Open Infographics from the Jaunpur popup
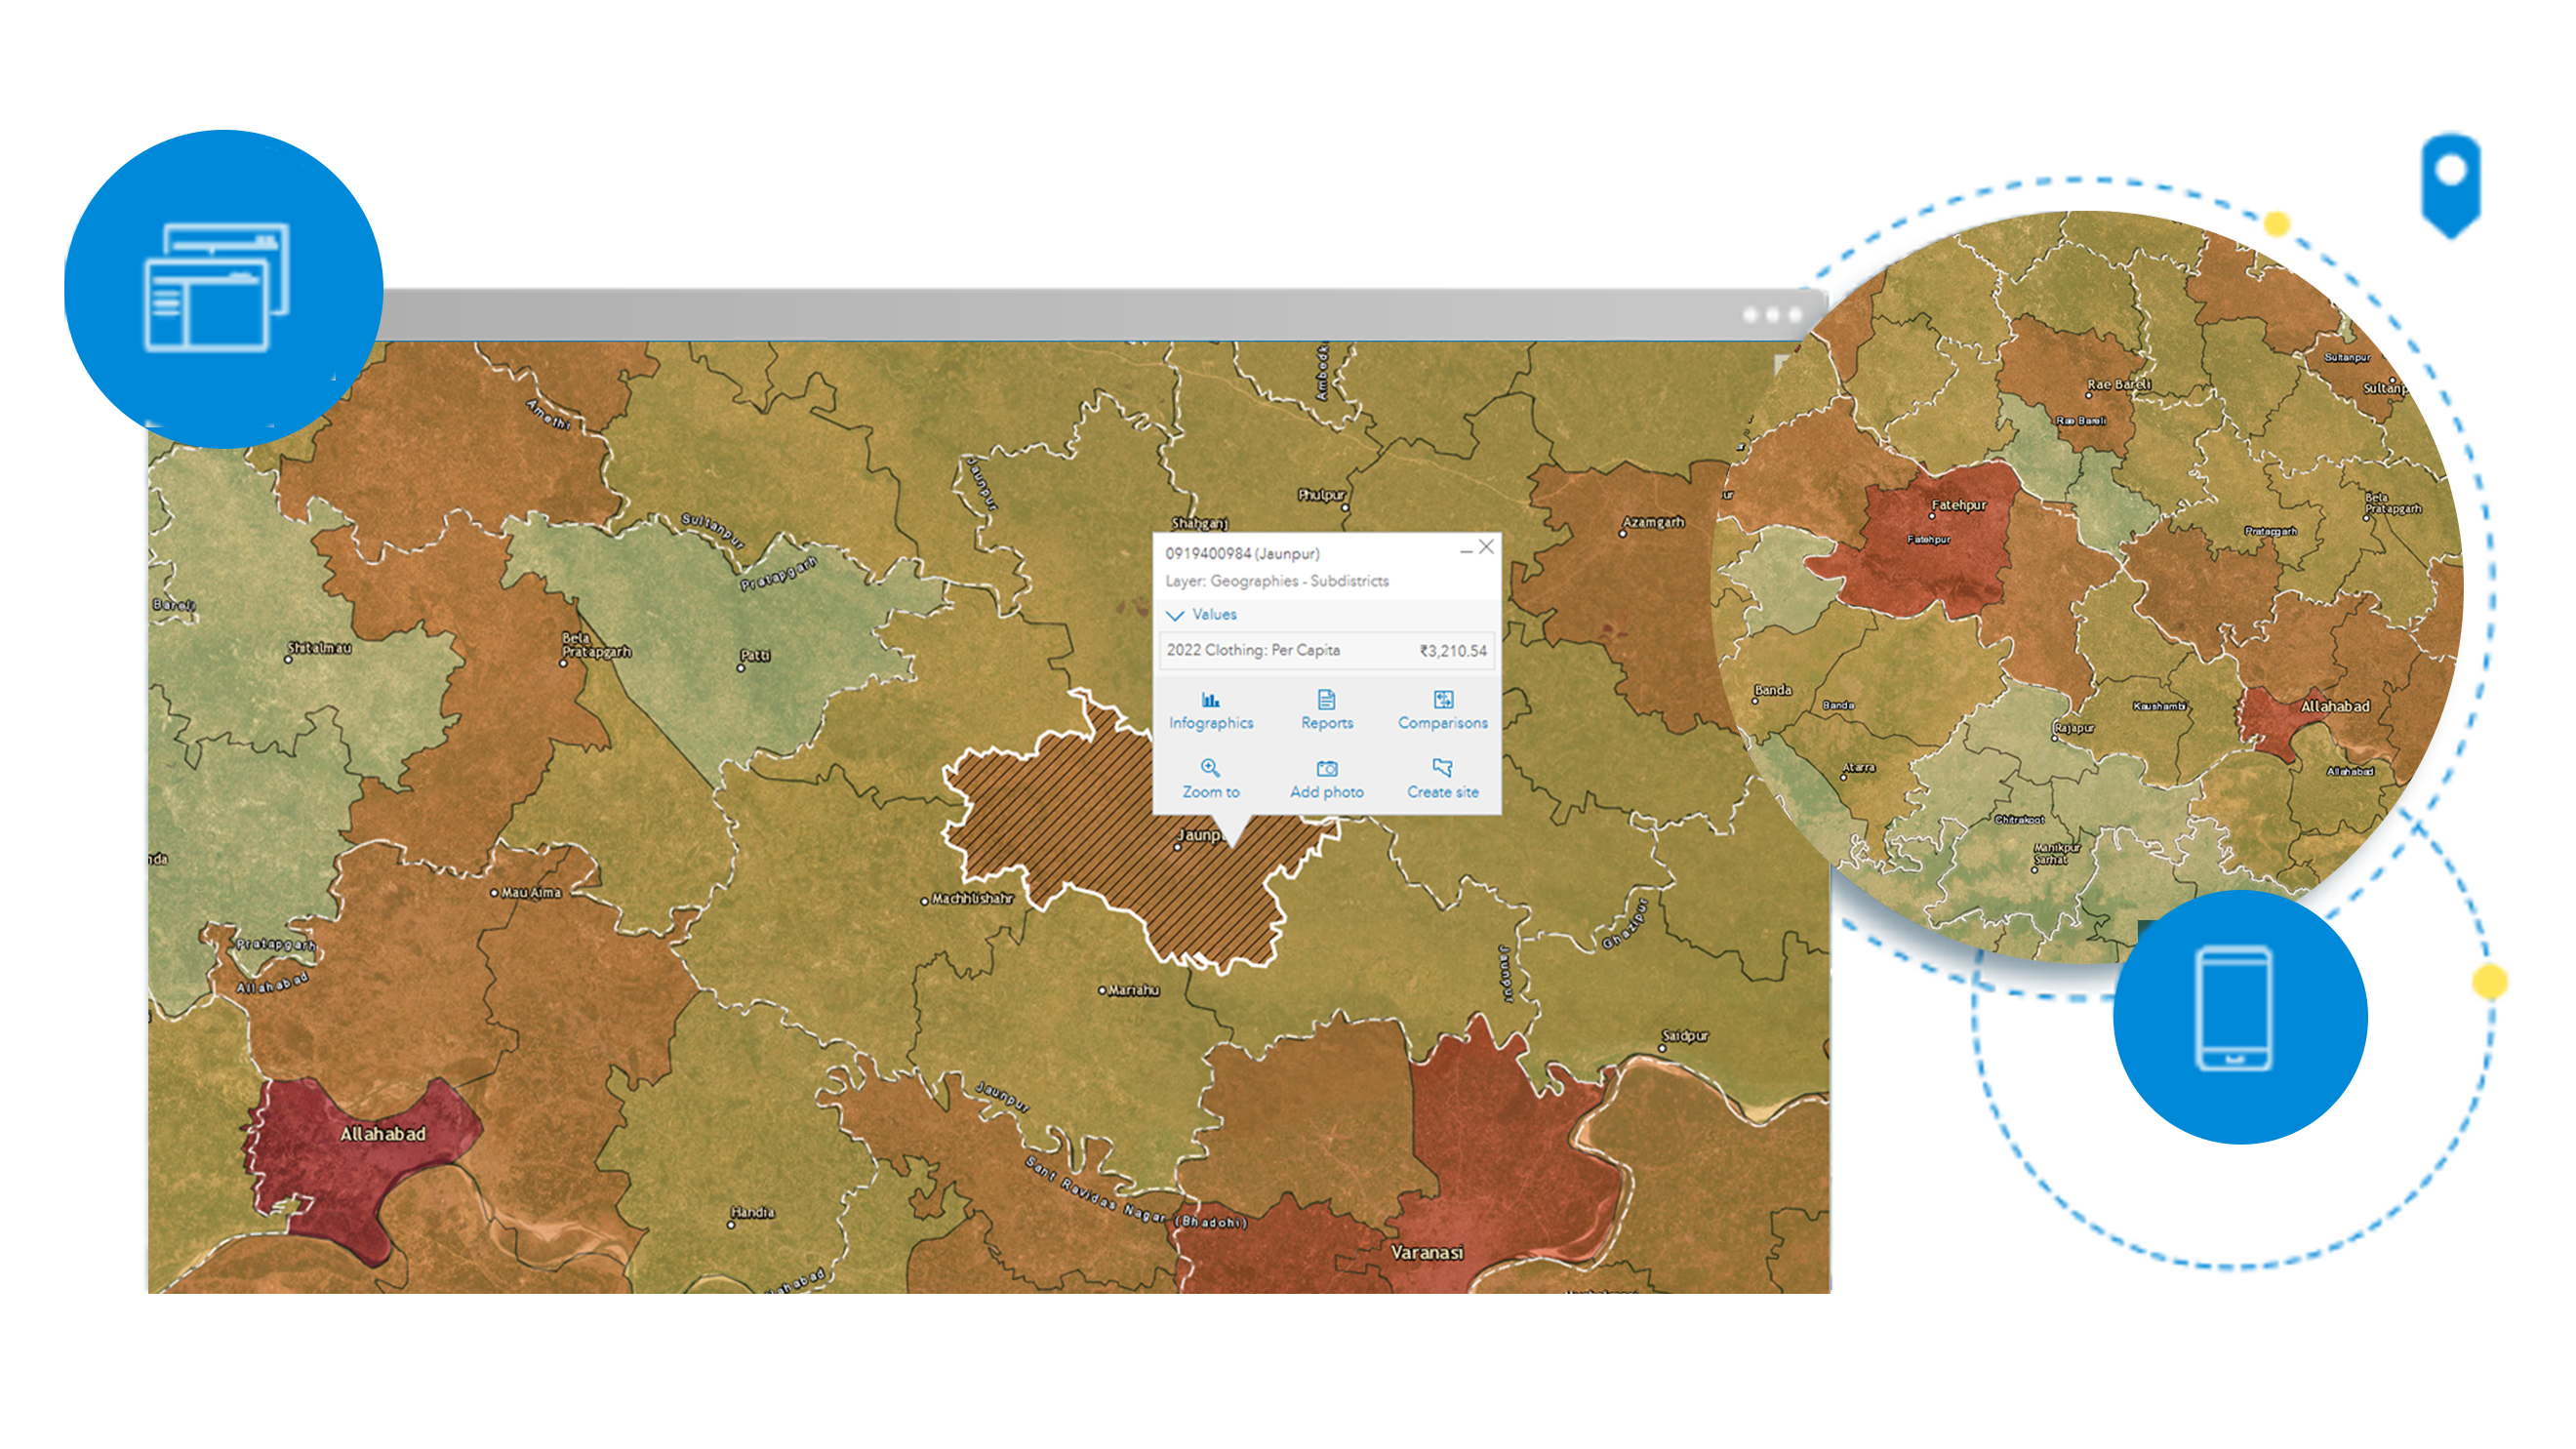This screenshot has width=2576, height=1449. [x=1211, y=711]
